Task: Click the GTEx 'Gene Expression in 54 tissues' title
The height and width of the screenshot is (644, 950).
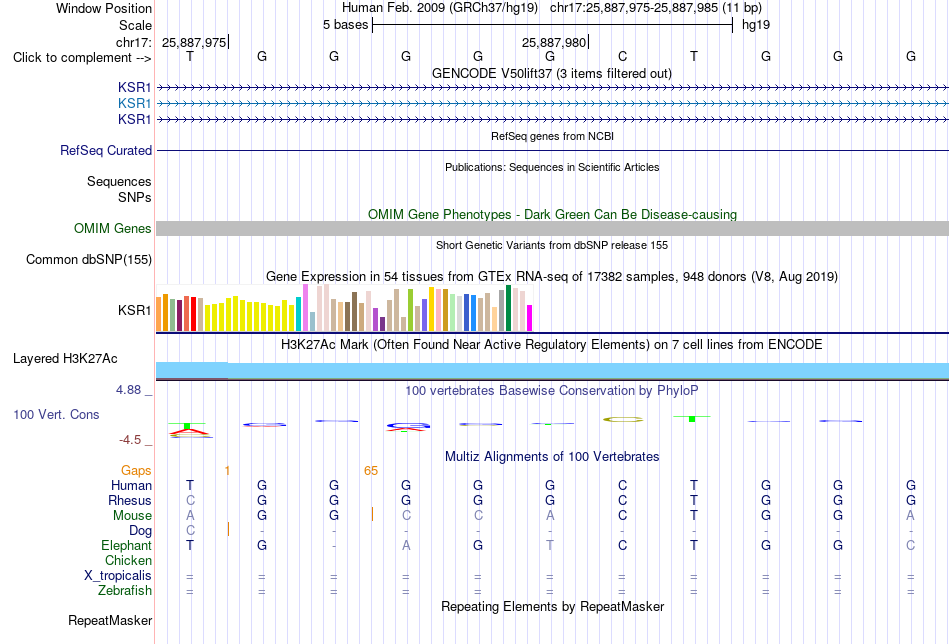Action: (x=552, y=277)
